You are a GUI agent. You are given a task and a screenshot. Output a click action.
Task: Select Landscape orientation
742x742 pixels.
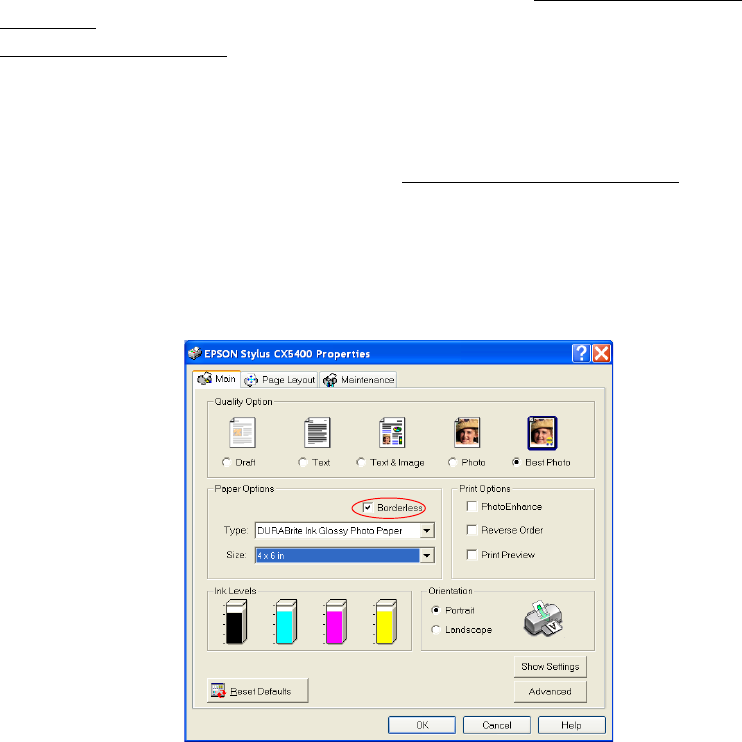[x=436, y=629]
